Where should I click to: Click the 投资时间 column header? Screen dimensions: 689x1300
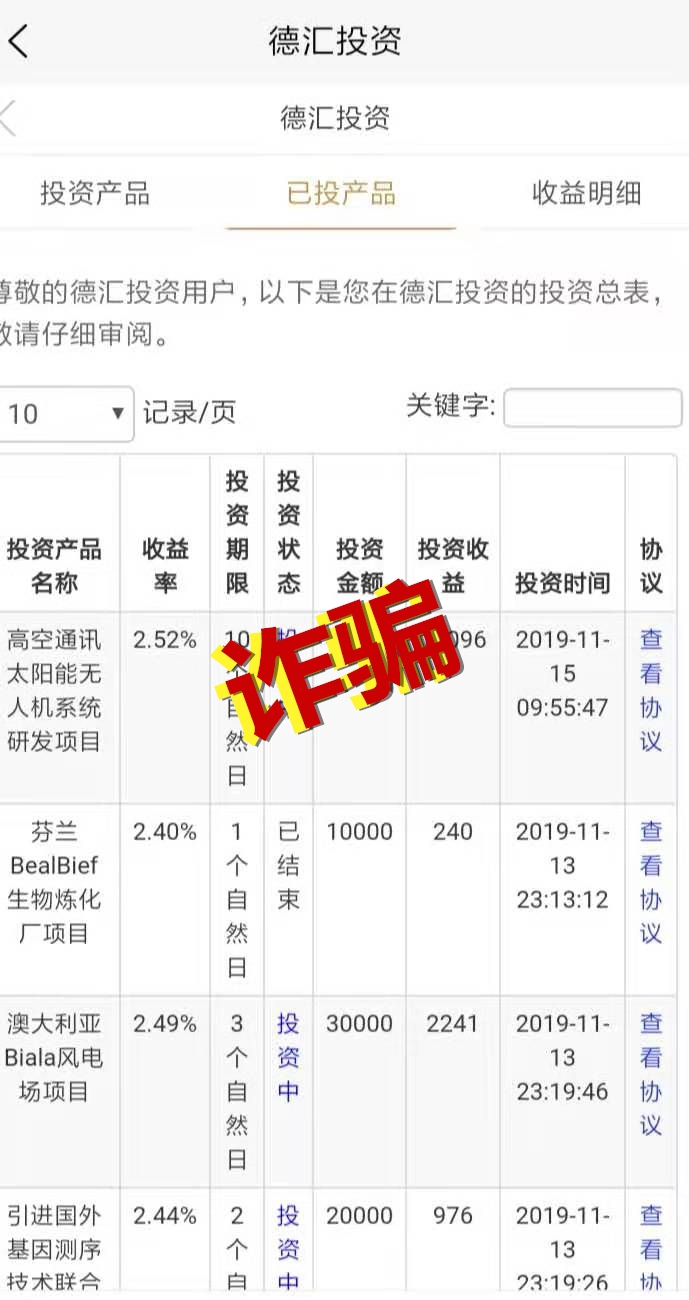562,583
